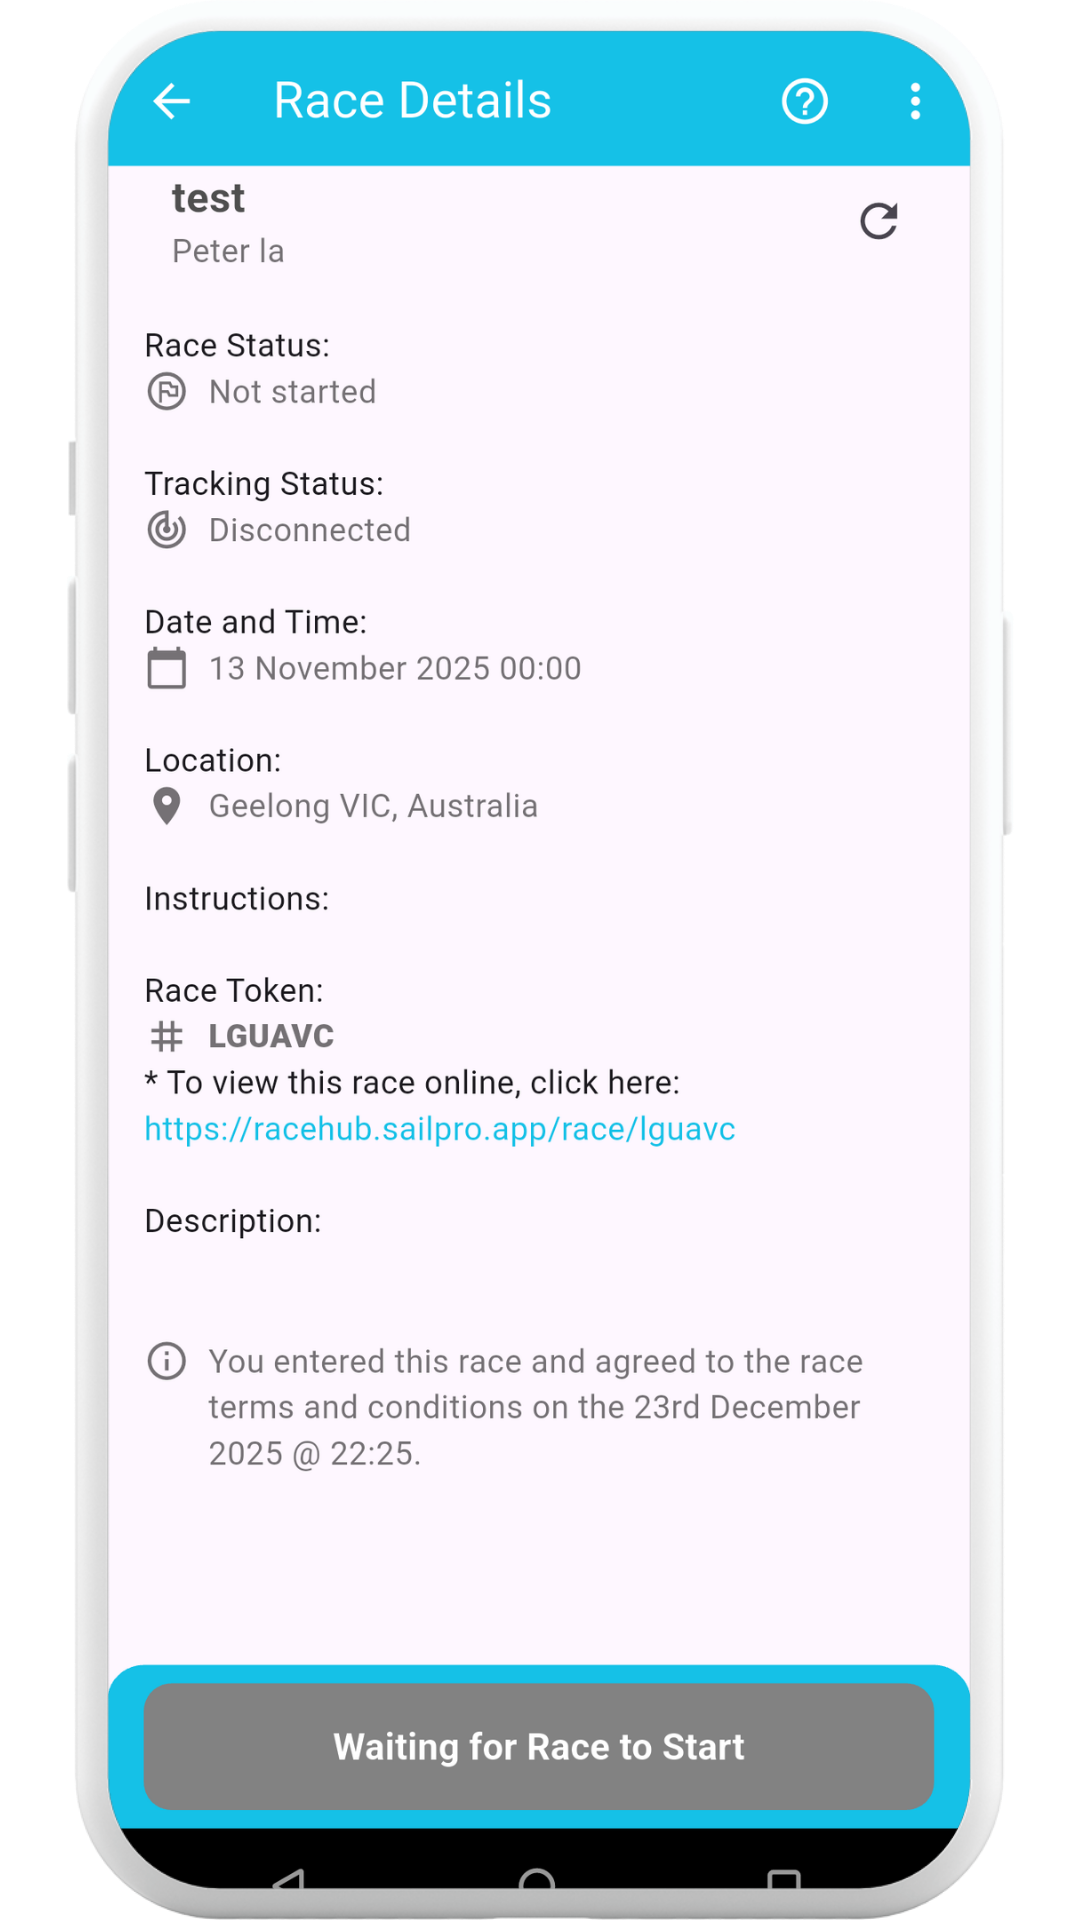Tap the Geelong VIC, Australia location
1080x1920 pixels.
[373, 806]
